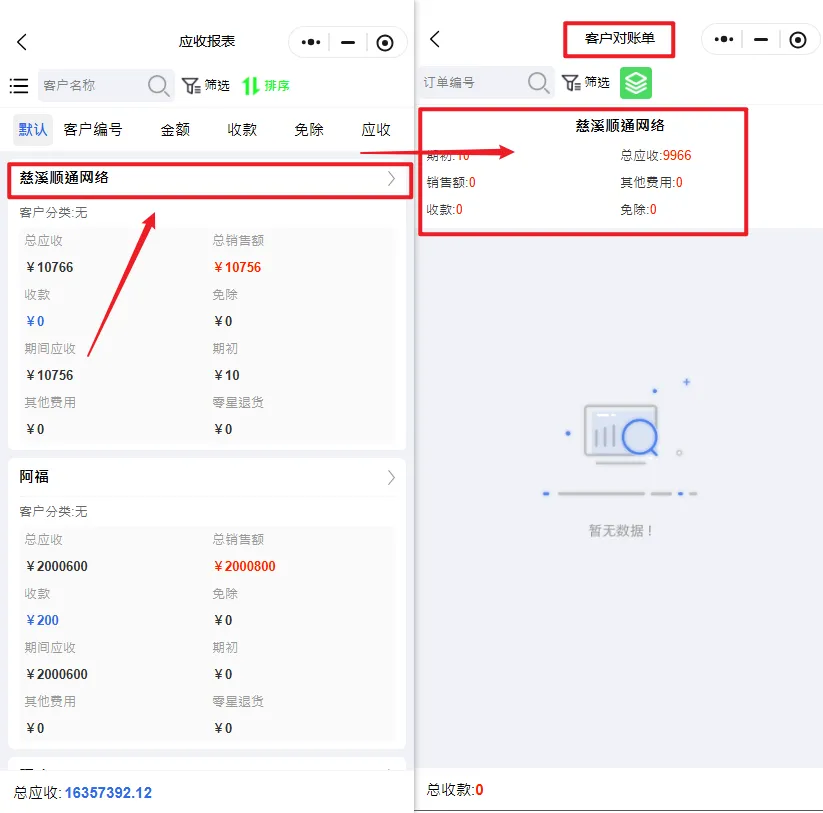Expand the 阿福 customer chevron
823x813 pixels.
pos(391,478)
